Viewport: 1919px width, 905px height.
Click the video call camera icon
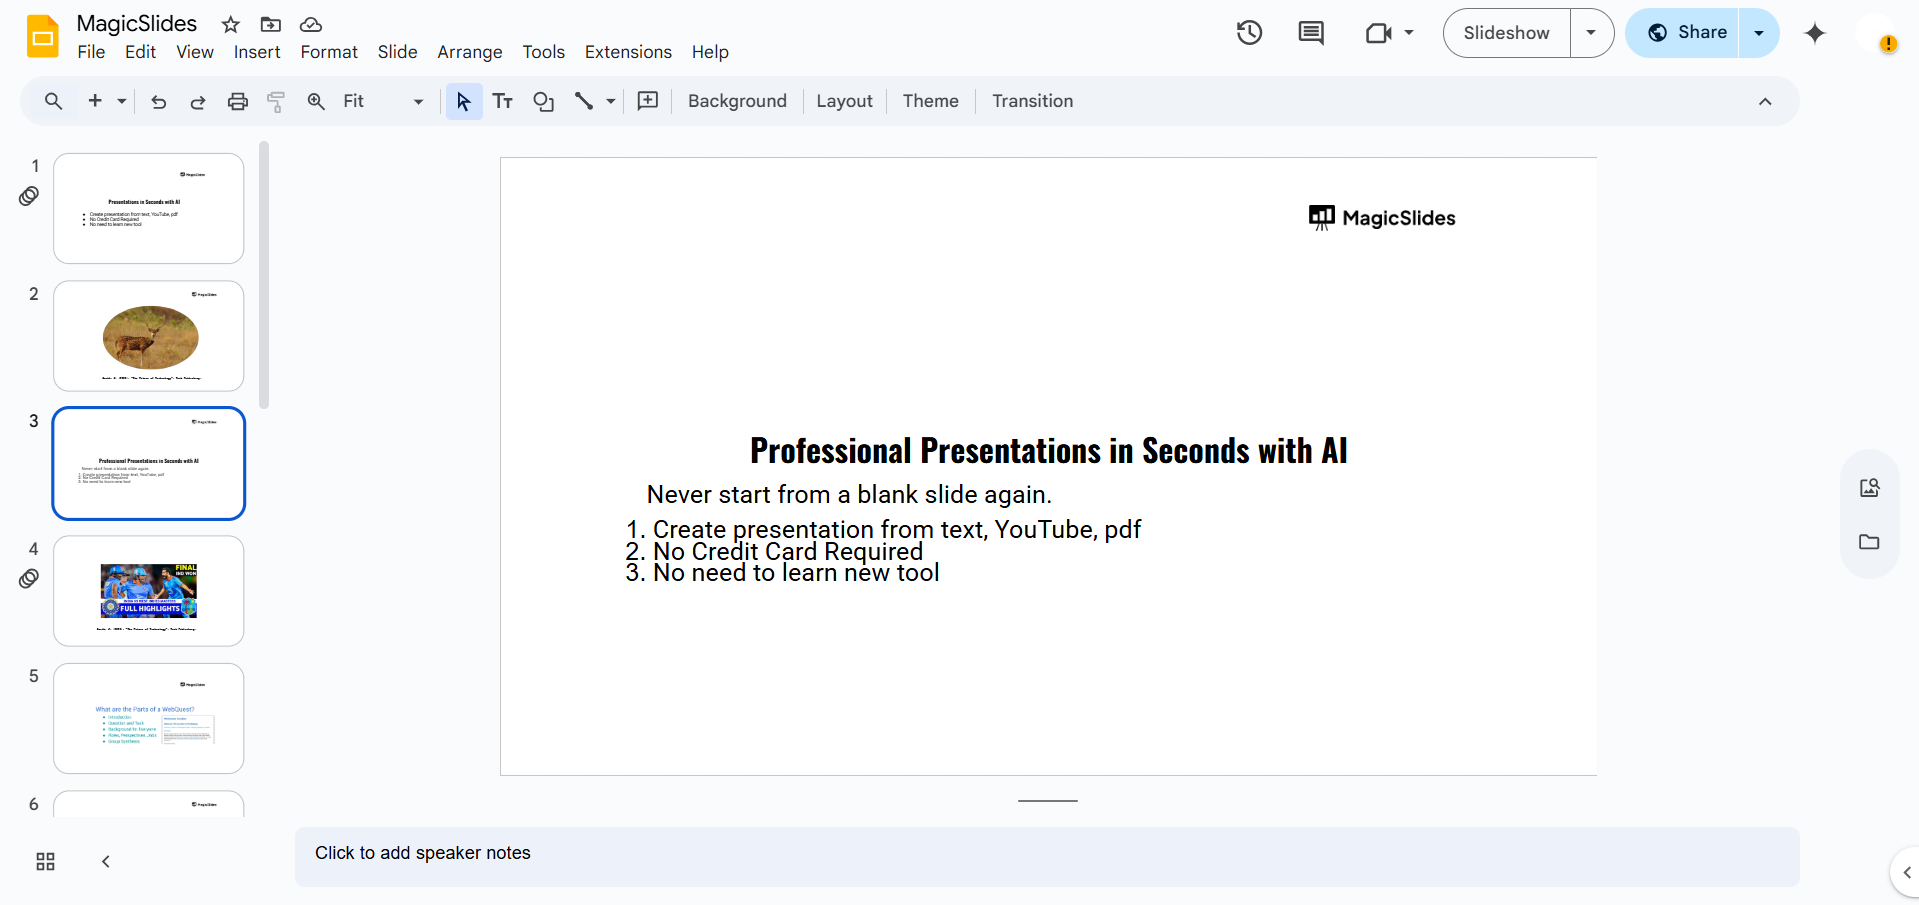tap(1379, 33)
